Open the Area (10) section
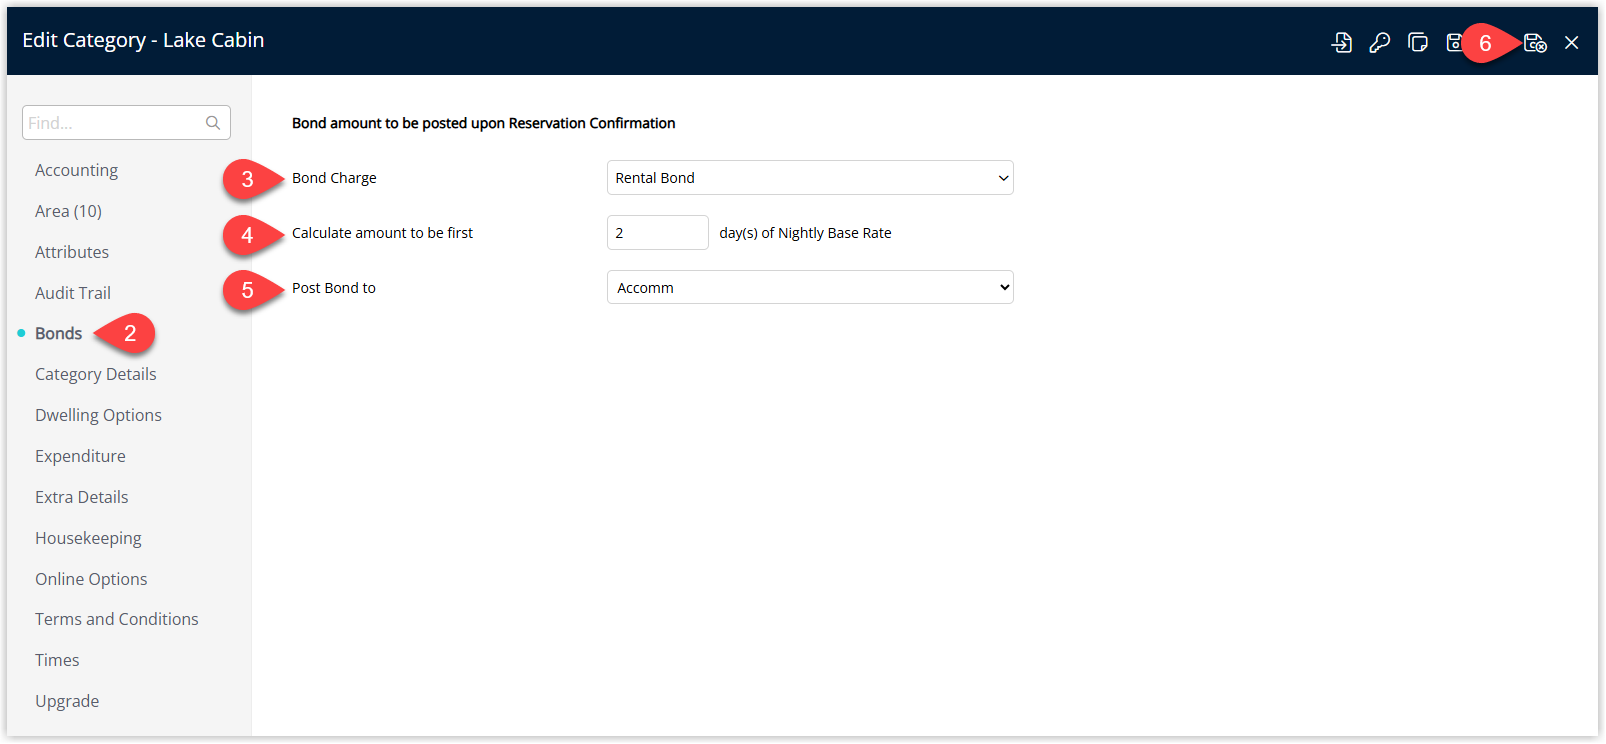 coord(69,211)
